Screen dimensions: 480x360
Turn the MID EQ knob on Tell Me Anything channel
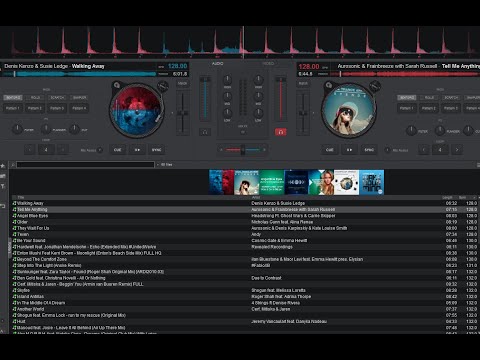[258, 96]
